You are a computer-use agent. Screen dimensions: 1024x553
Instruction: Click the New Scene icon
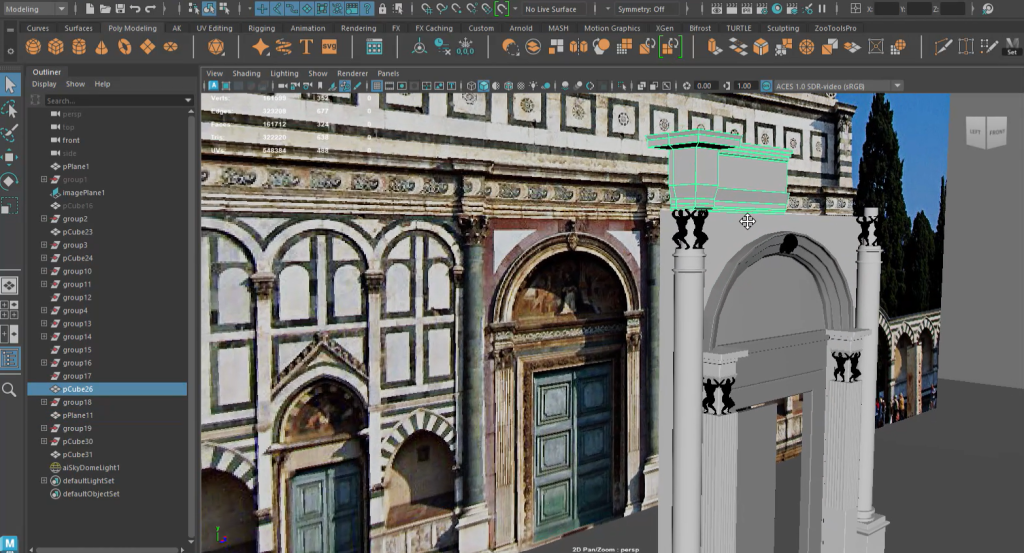(89, 9)
